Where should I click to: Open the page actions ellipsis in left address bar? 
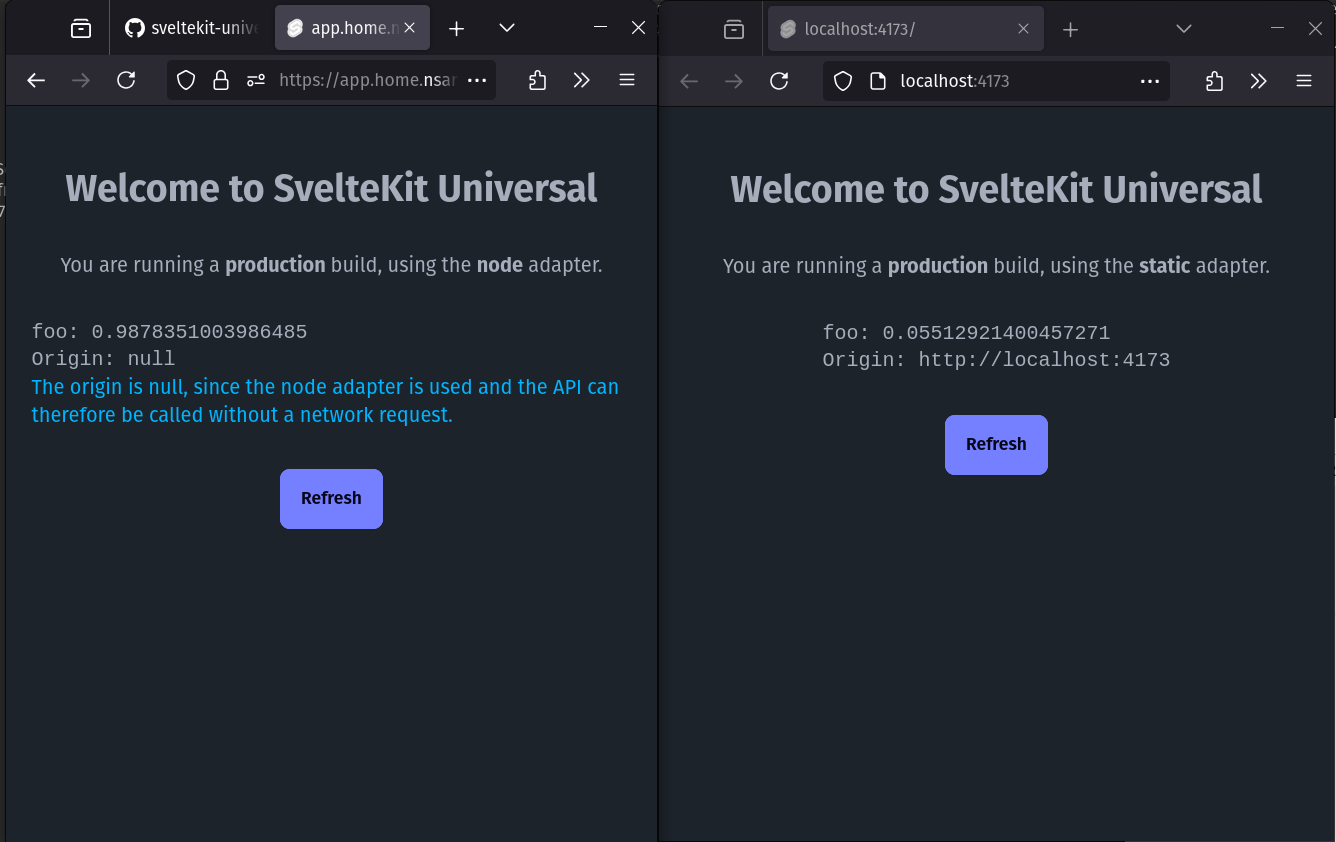[x=476, y=80]
